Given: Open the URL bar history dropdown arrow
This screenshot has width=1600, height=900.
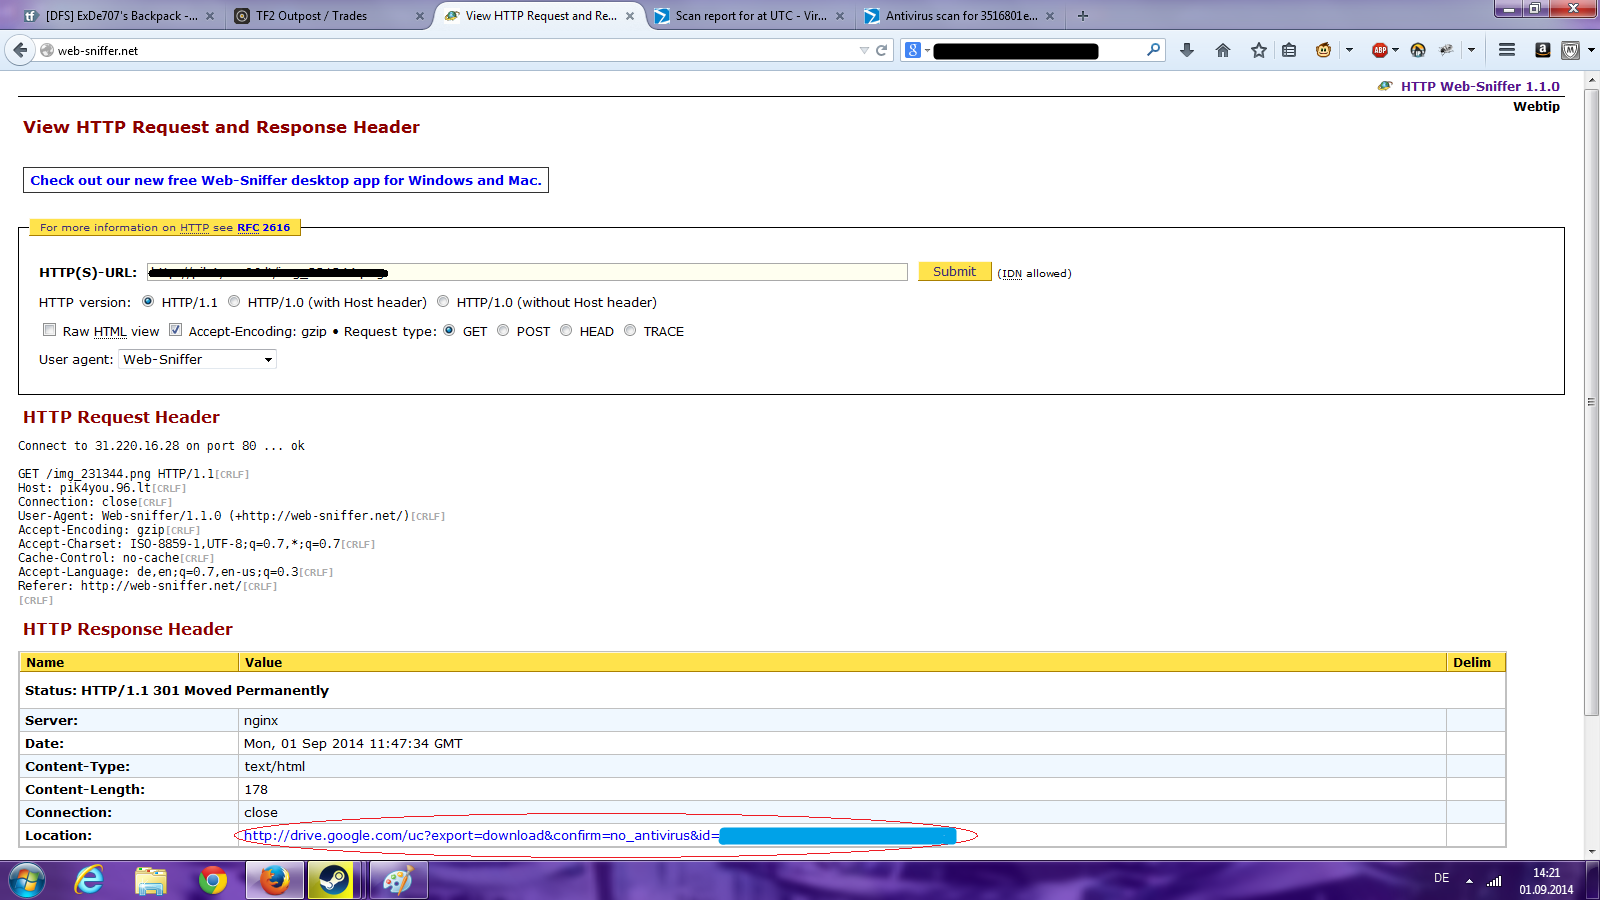Looking at the screenshot, I should point(864,50).
